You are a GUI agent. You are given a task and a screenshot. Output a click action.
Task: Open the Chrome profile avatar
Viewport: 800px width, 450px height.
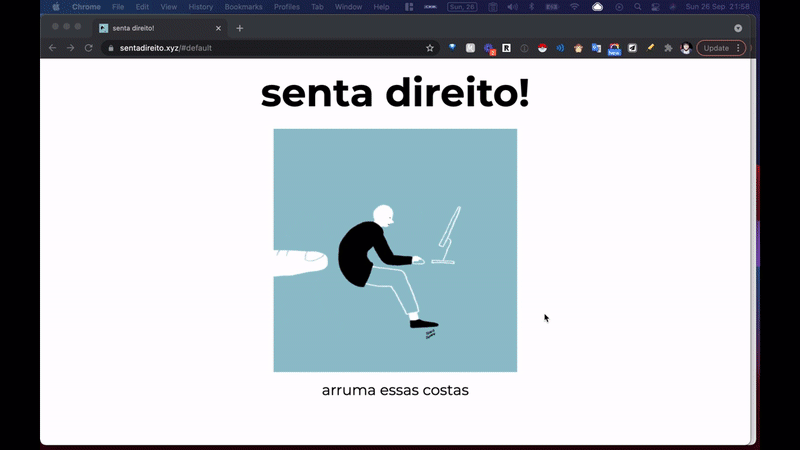coord(686,48)
